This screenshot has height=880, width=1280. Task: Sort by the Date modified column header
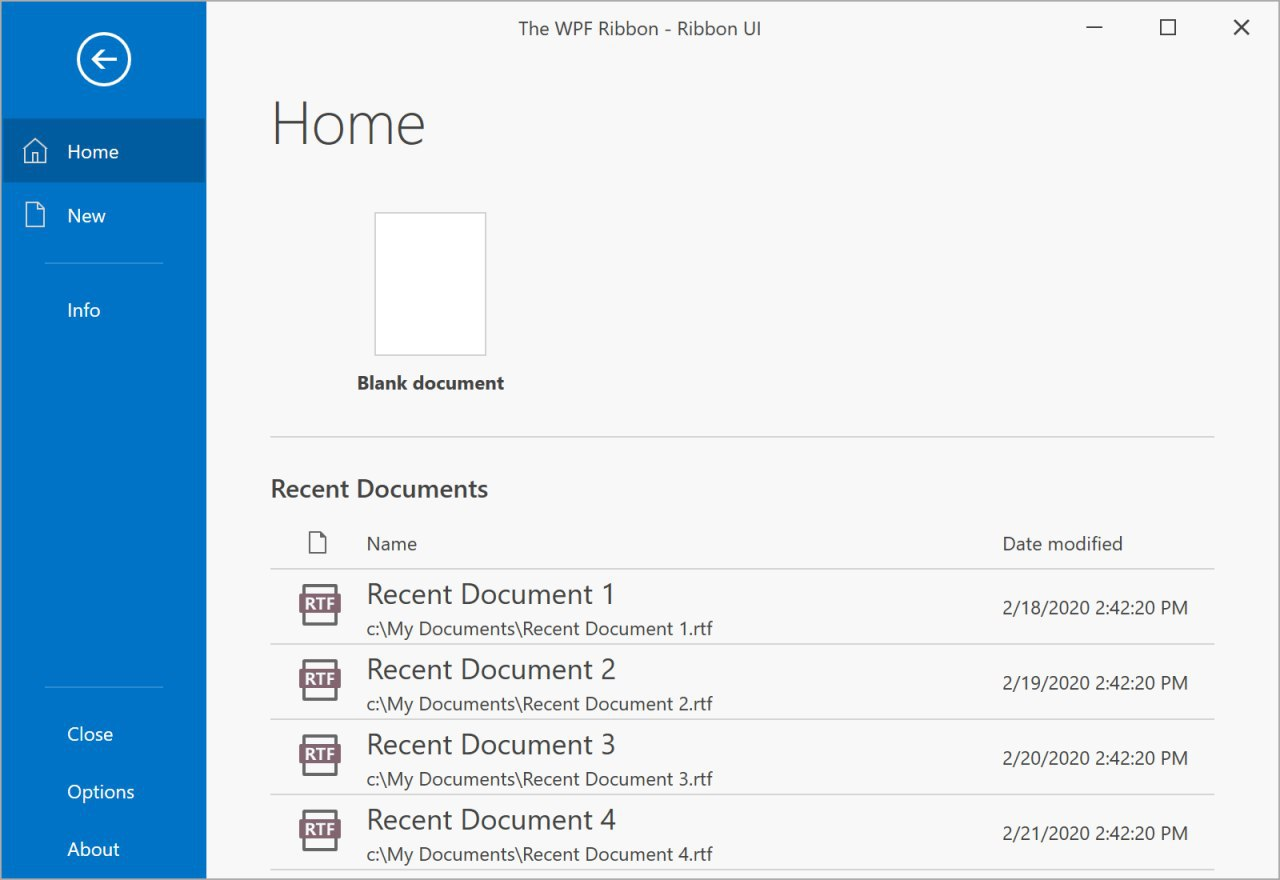tap(1062, 544)
